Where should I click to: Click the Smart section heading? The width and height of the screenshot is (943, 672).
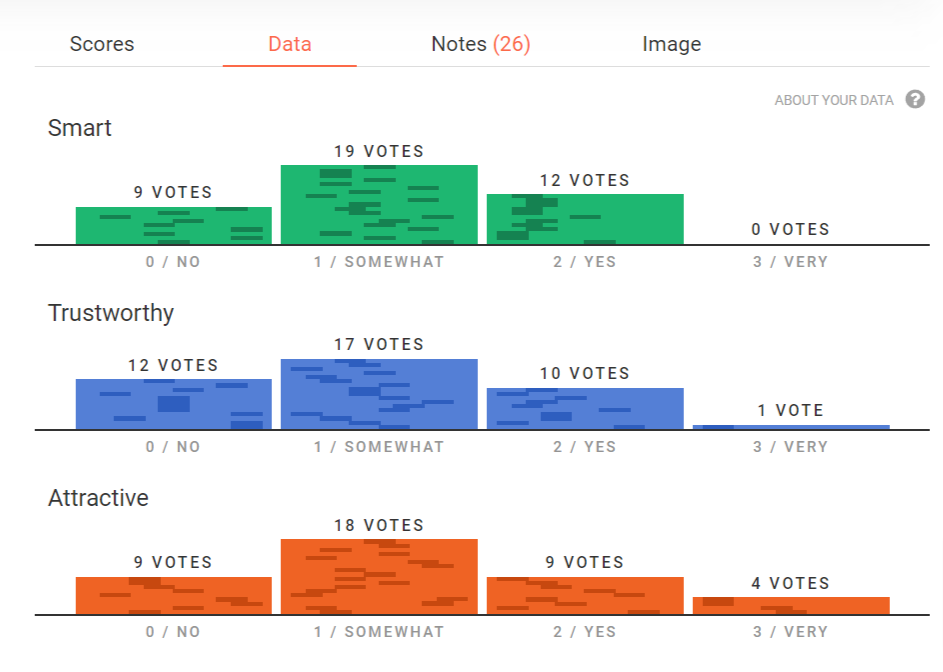(x=80, y=128)
